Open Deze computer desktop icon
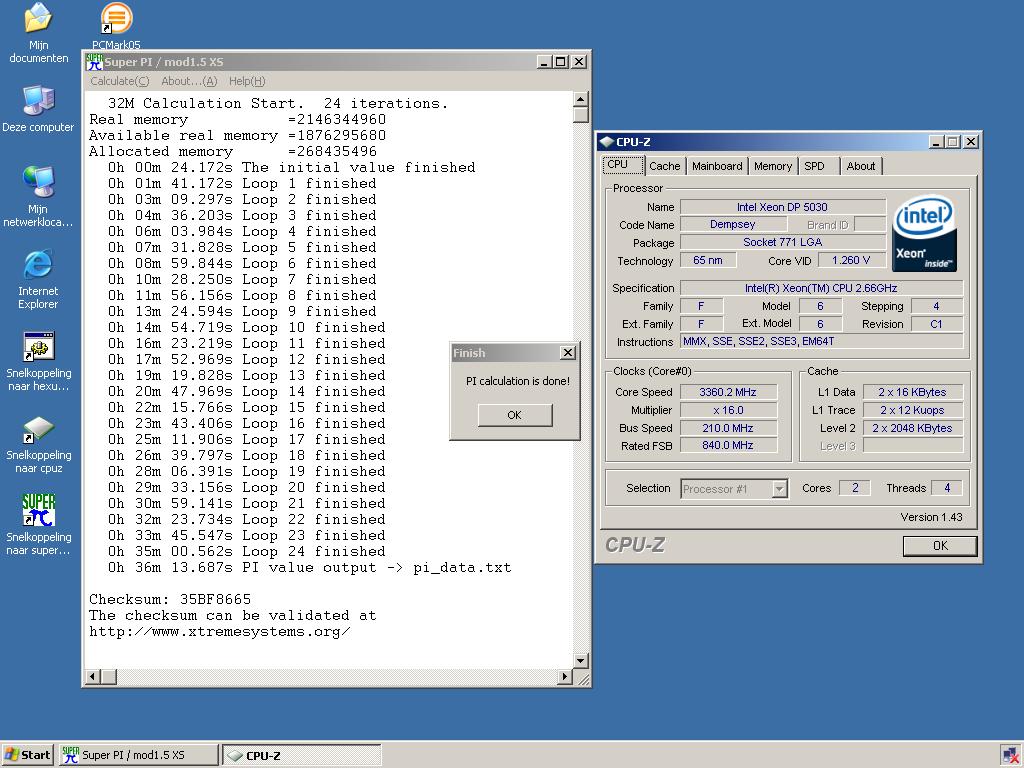 pyautogui.click(x=38, y=108)
